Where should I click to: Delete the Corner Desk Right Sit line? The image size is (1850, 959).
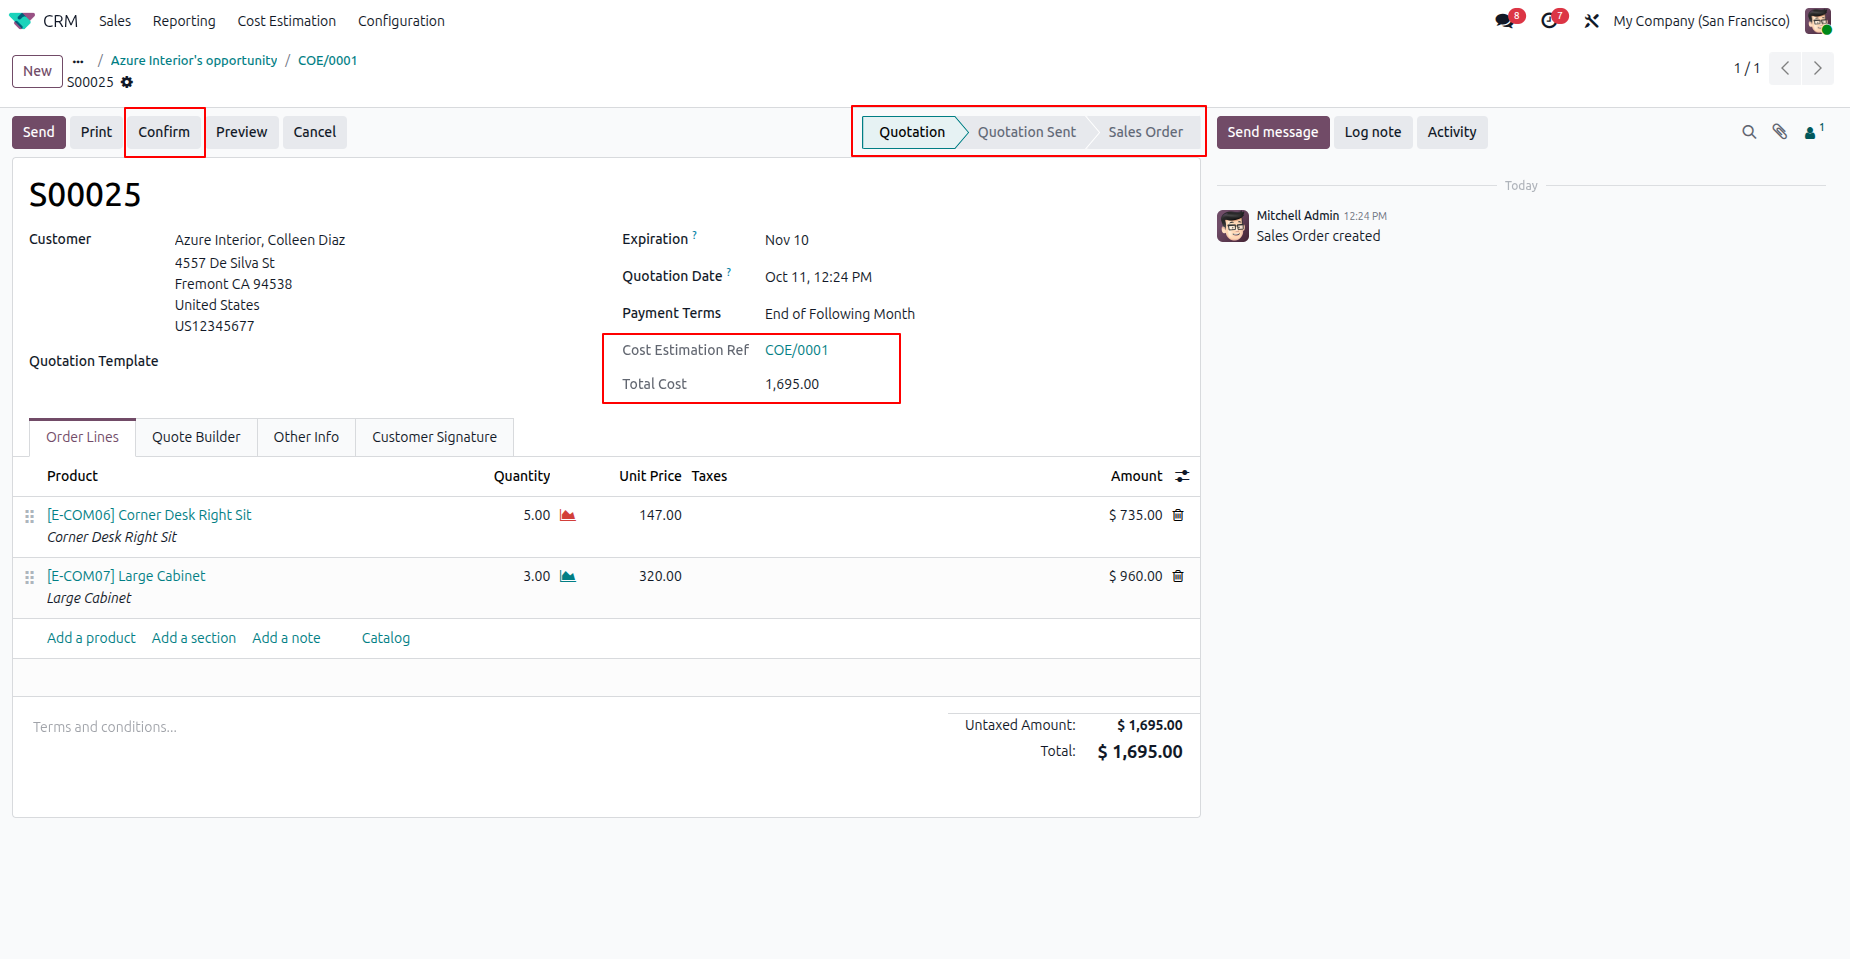click(x=1178, y=515)
